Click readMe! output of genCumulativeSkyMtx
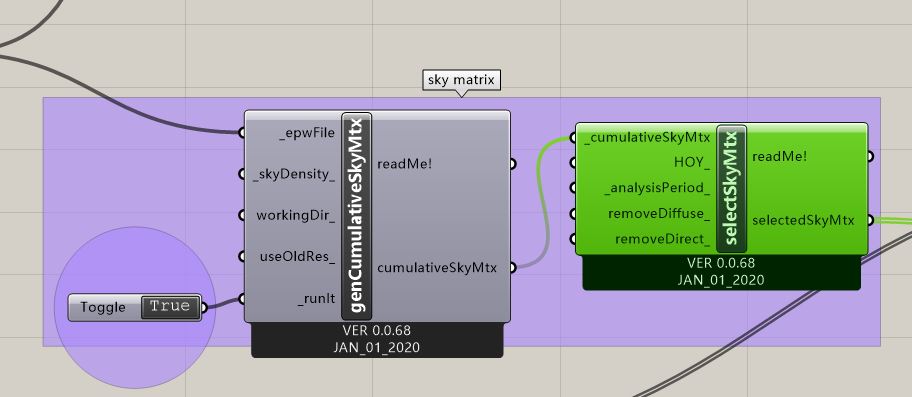 (x=405, y=164)
